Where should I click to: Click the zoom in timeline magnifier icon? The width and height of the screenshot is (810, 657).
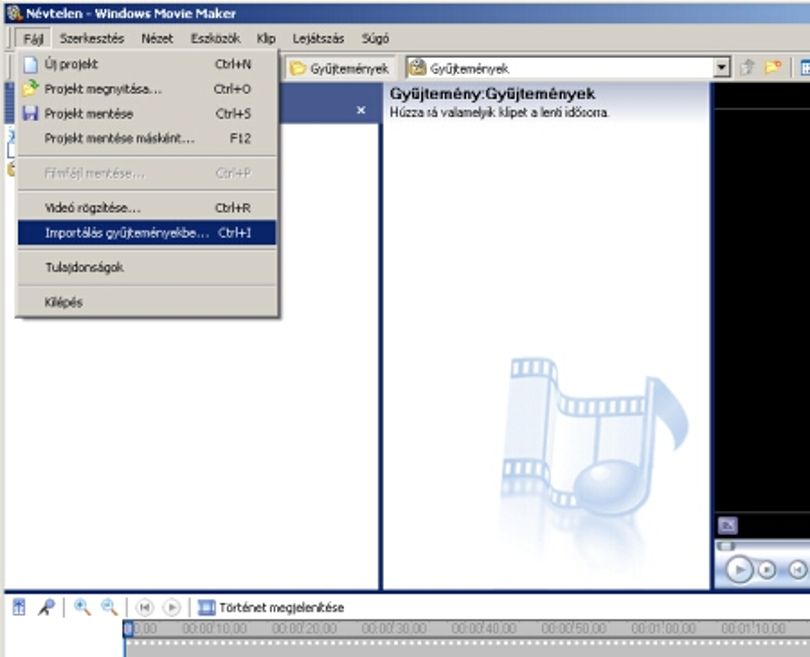click(82, 607)
